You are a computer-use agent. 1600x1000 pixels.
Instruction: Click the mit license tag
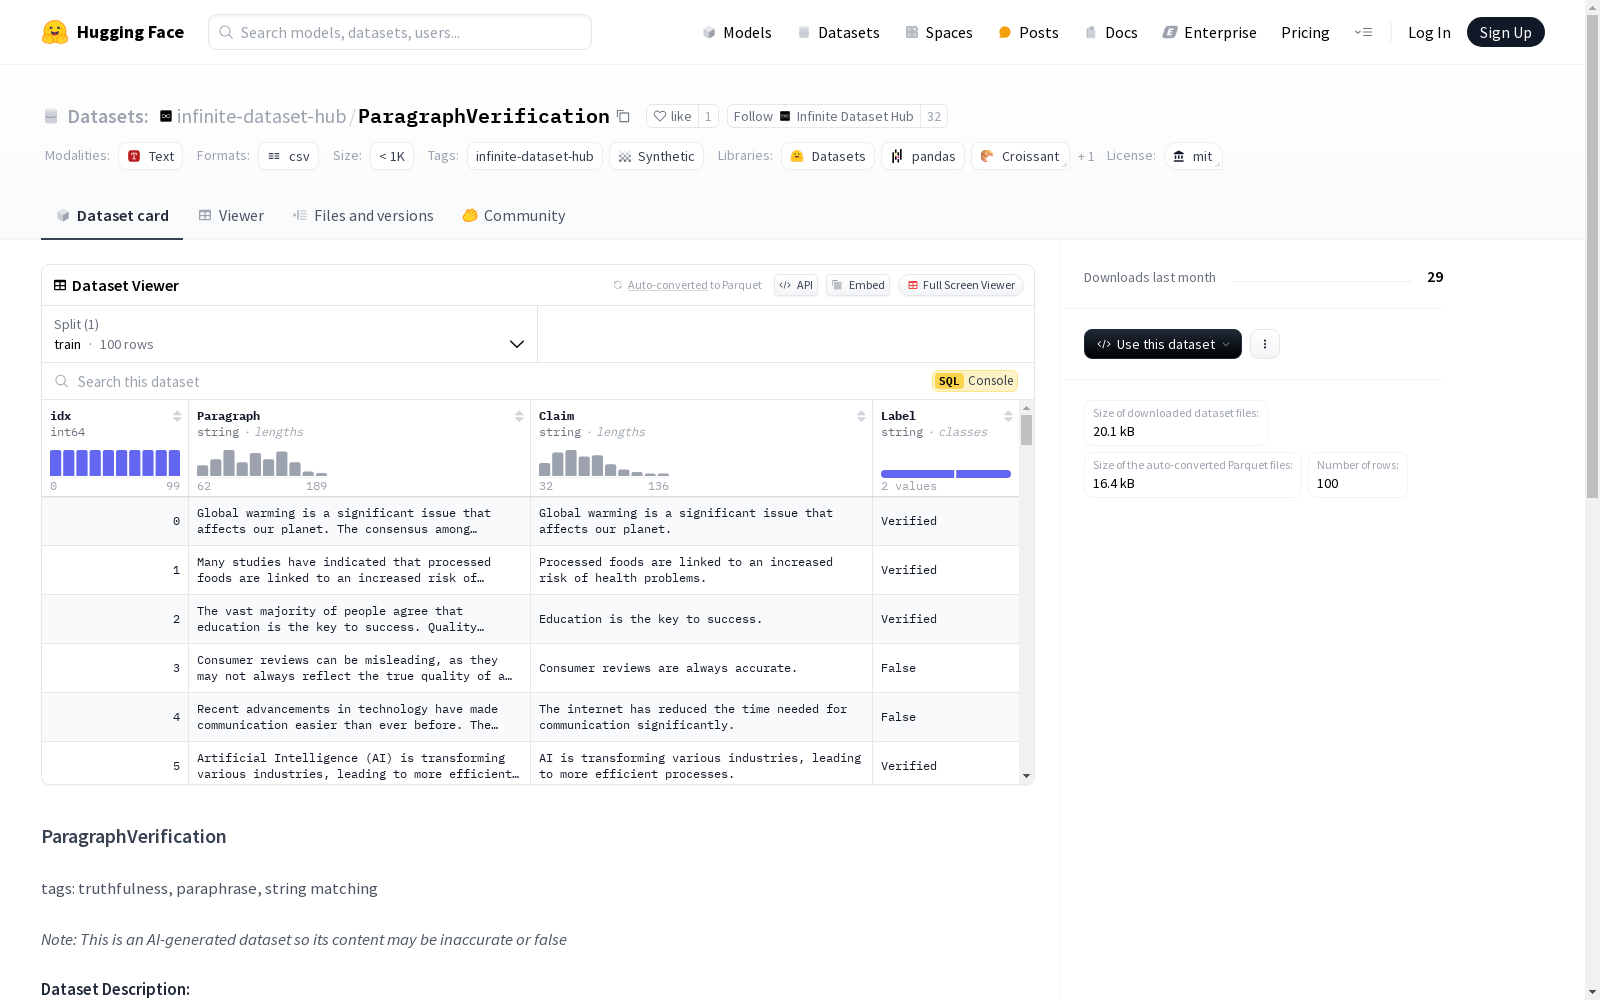point(1193,156)
